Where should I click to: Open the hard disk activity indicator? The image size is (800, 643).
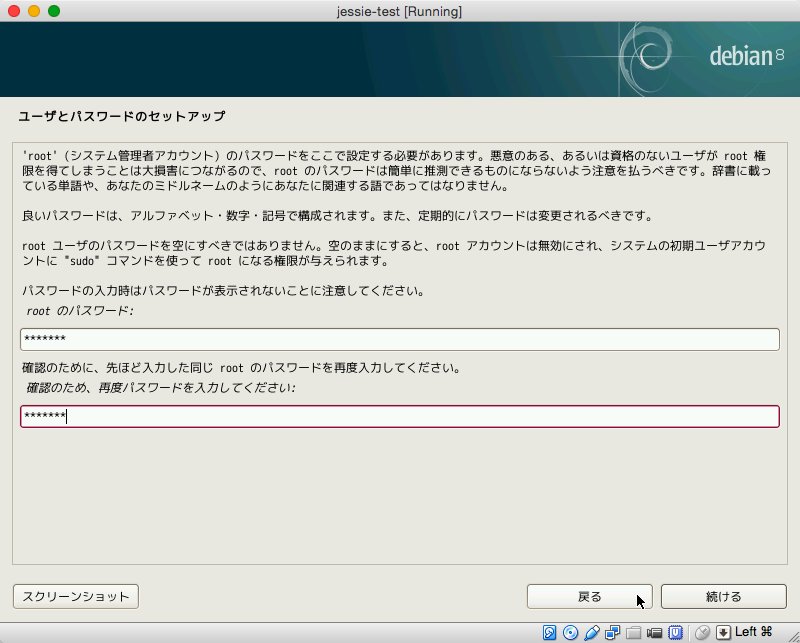tap(549, 633)
